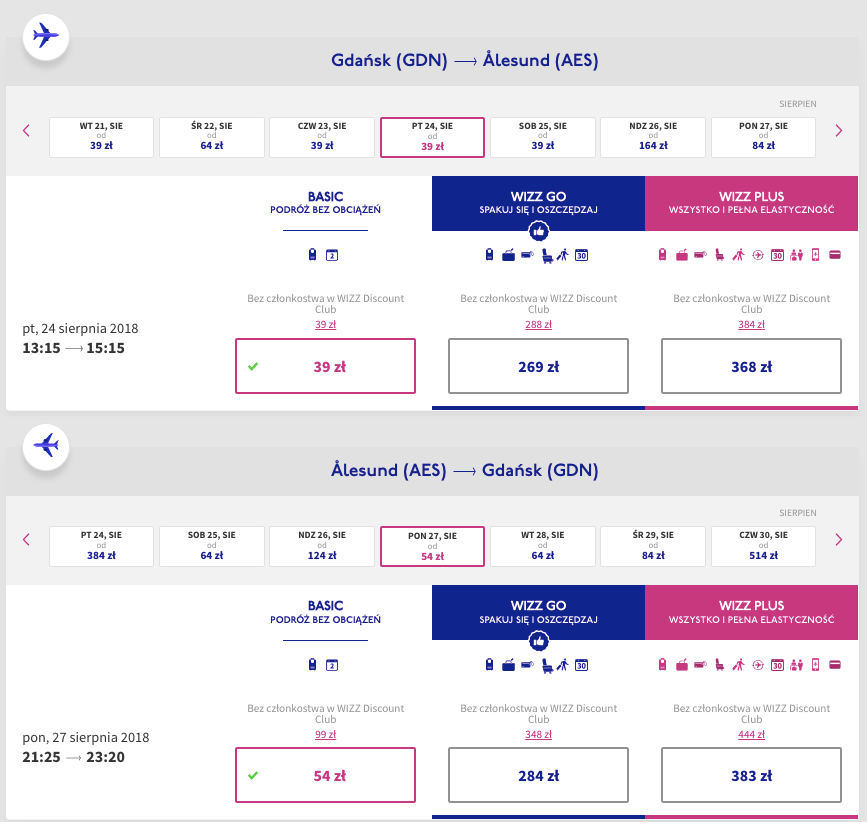Click WIZZ PLUS card icon, Ålesund–Gdańsk flight

pyautogui.click(x=835, y=665)
